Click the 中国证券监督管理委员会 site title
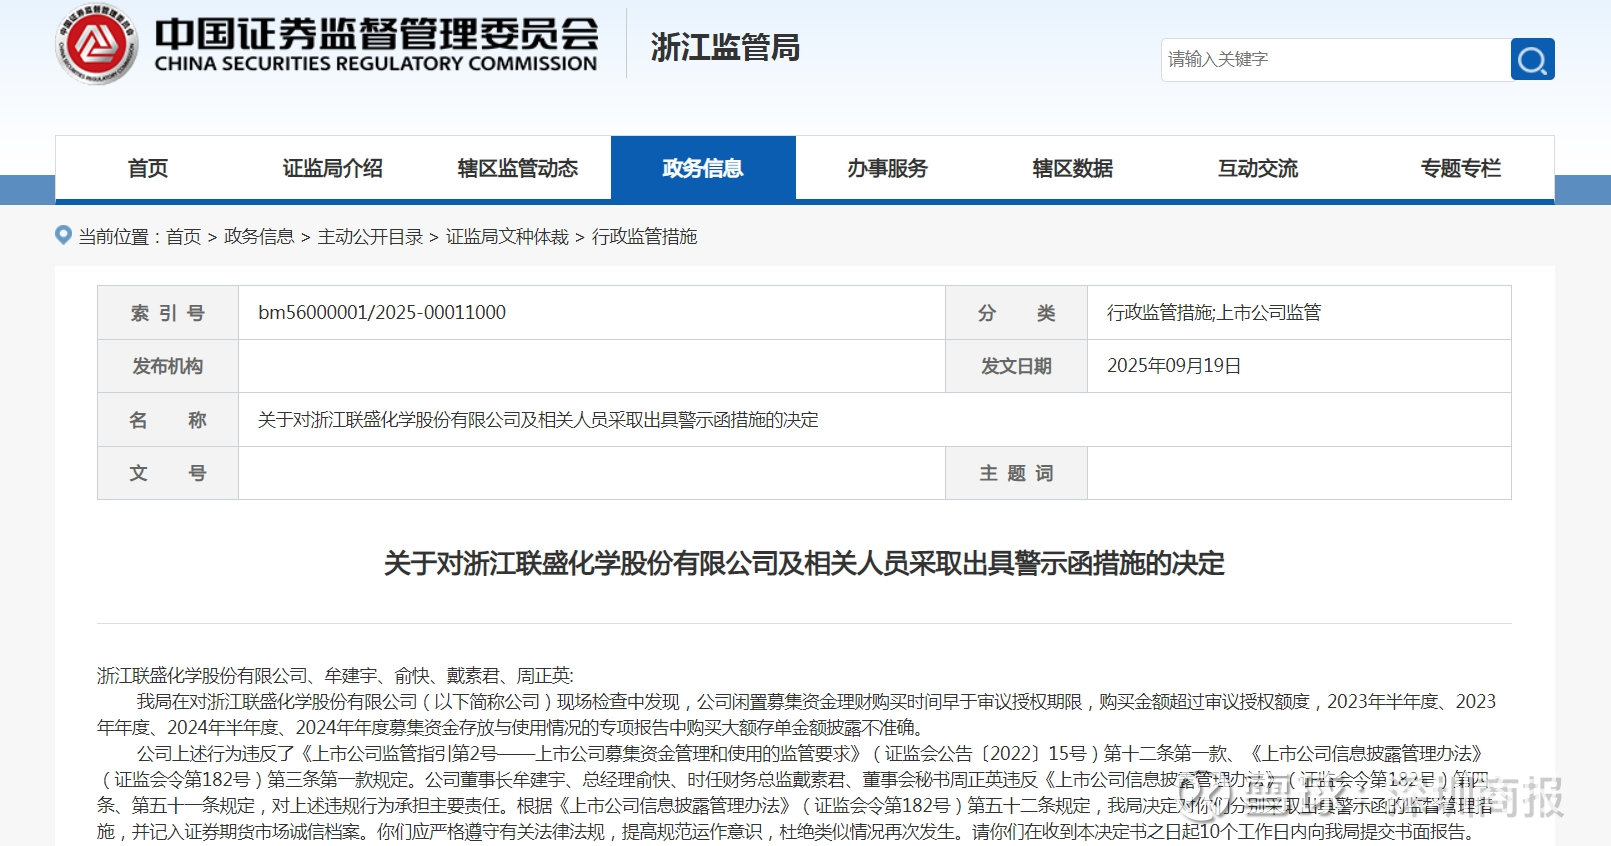The height and width of the screenshot is (846, 1611). [376, 34]
